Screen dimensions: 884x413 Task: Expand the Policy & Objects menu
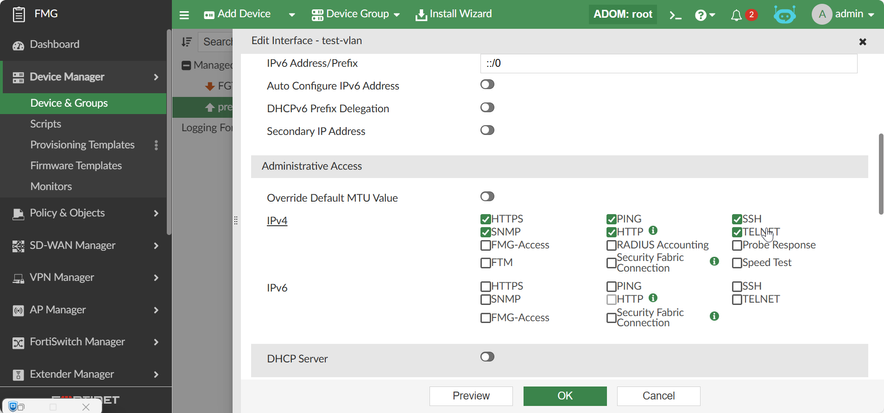tap(84, 213)
